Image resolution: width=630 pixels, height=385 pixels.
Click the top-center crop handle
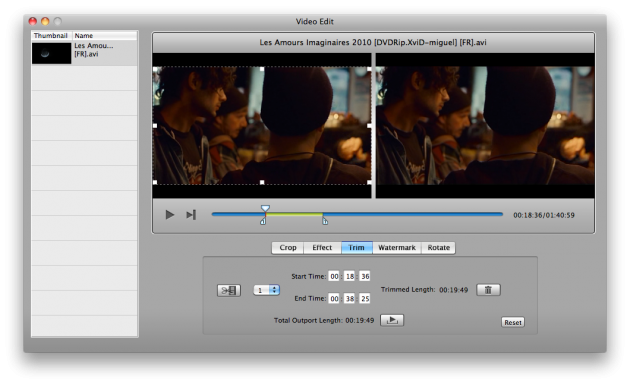coord(262,69)
